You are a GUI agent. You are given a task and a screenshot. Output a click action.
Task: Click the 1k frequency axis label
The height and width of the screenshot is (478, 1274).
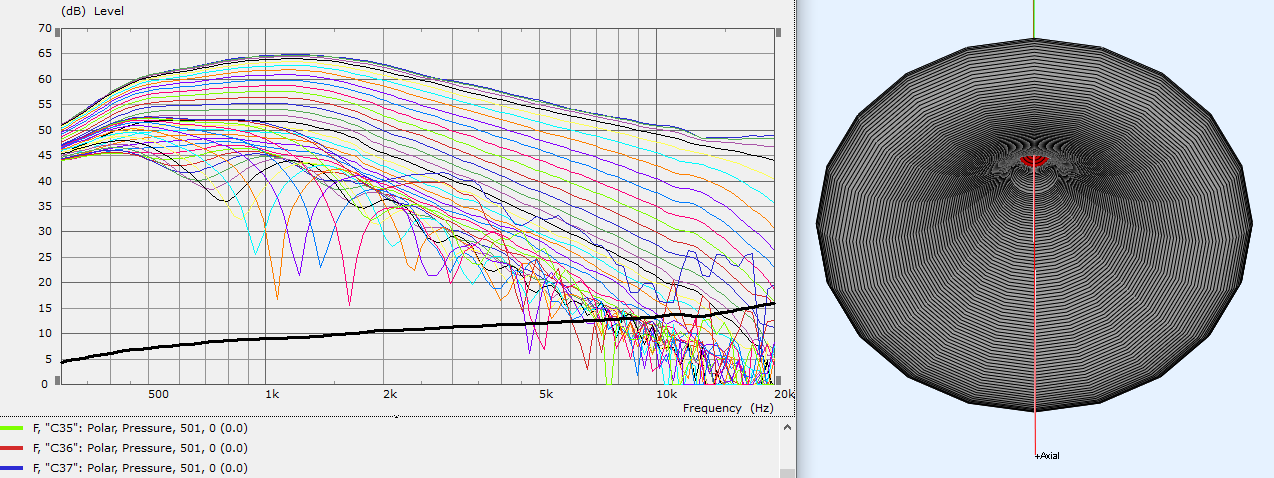(x=272, y=394)
